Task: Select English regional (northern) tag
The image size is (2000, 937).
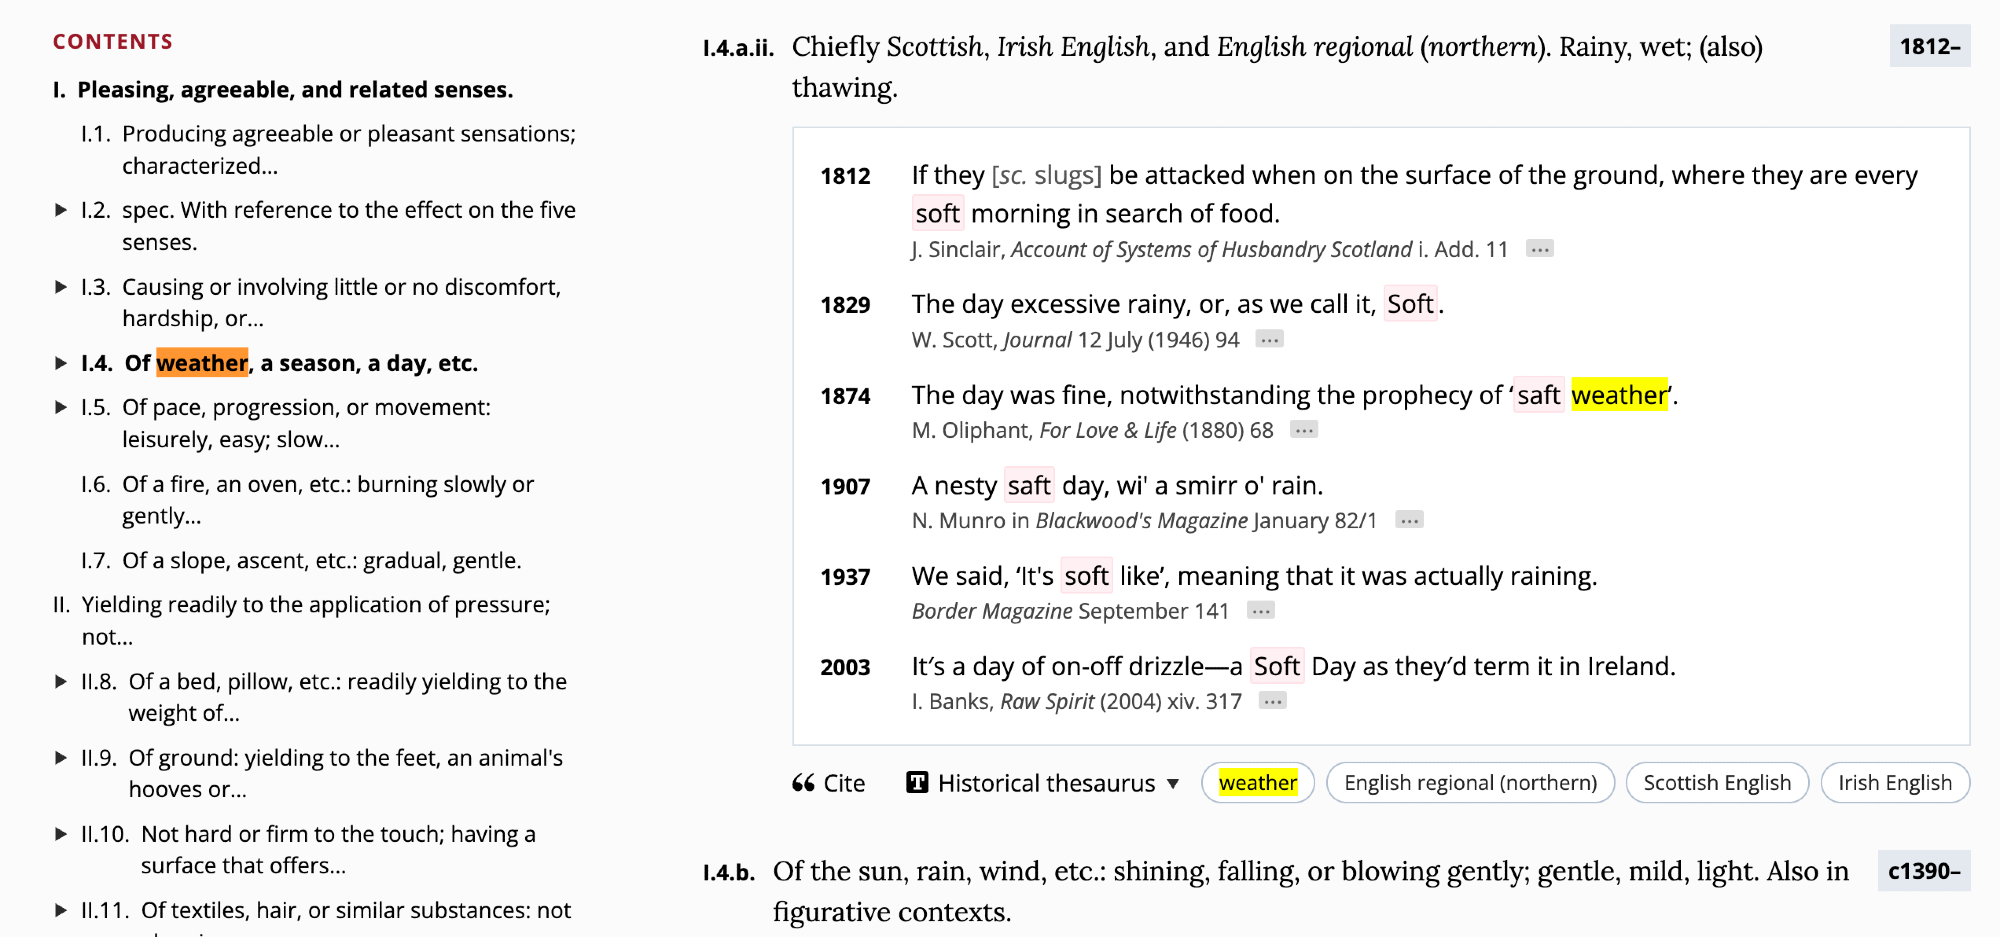Action: click(x=1469, y=783)
